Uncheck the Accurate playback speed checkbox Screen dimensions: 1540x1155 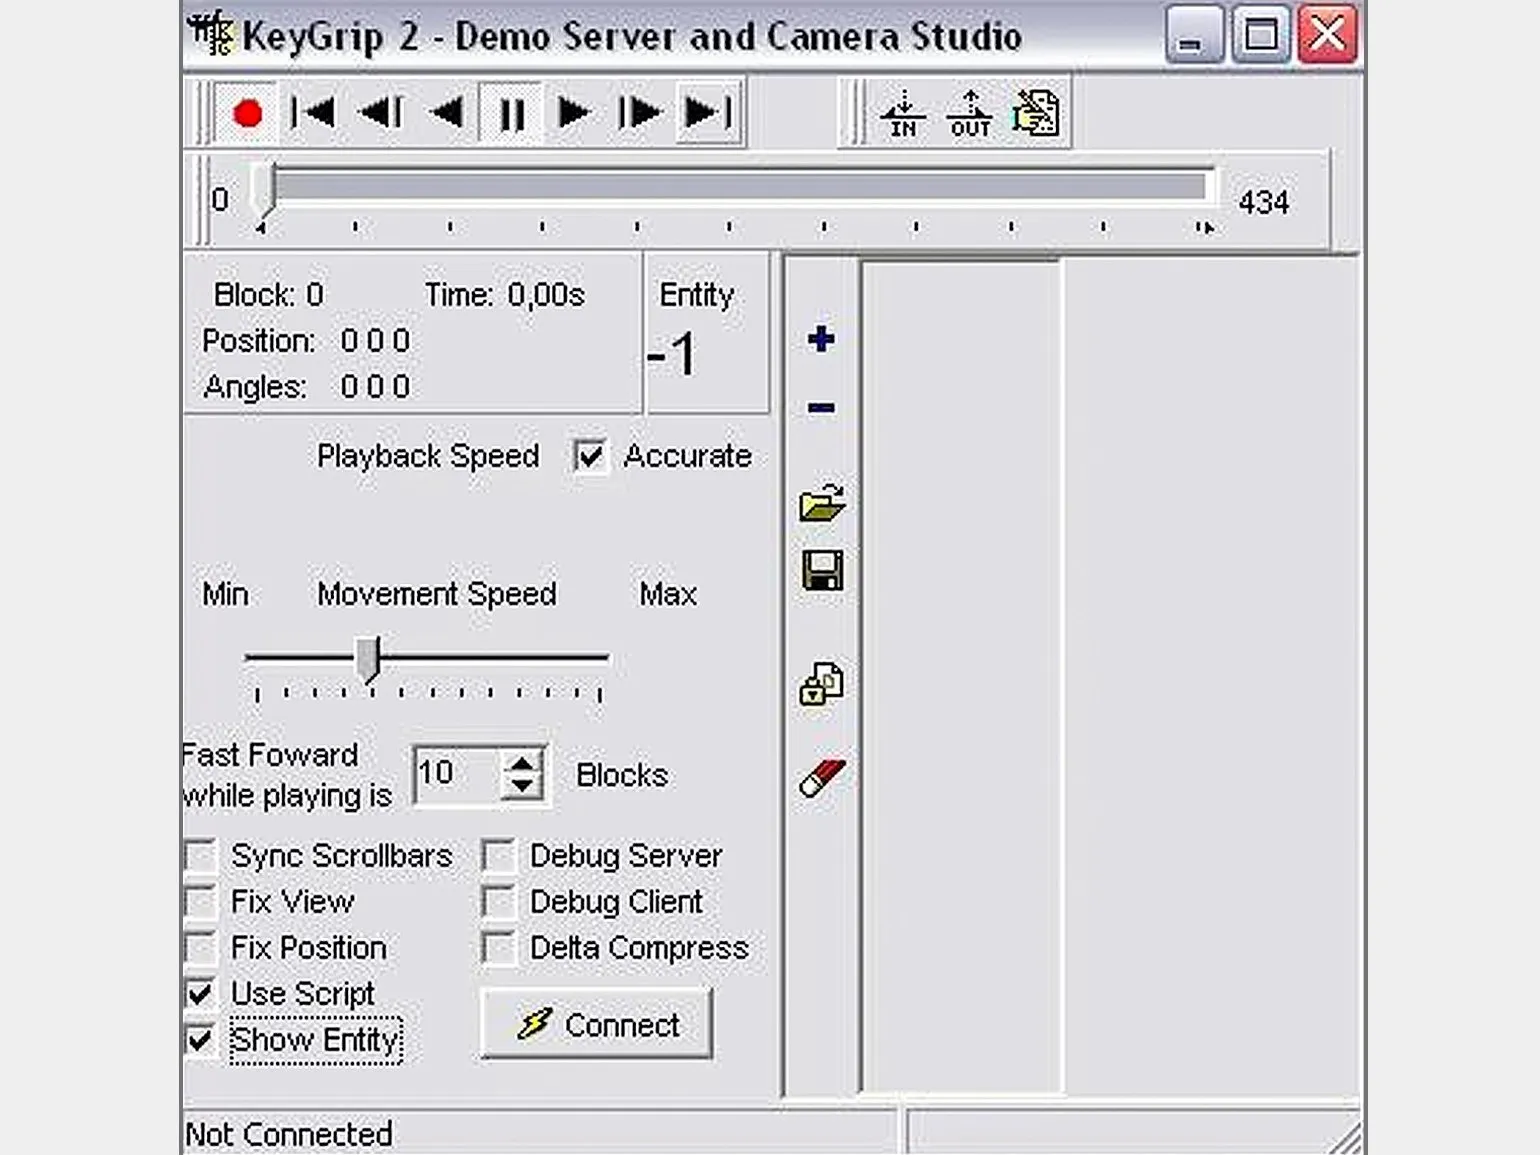coord(590,457)
